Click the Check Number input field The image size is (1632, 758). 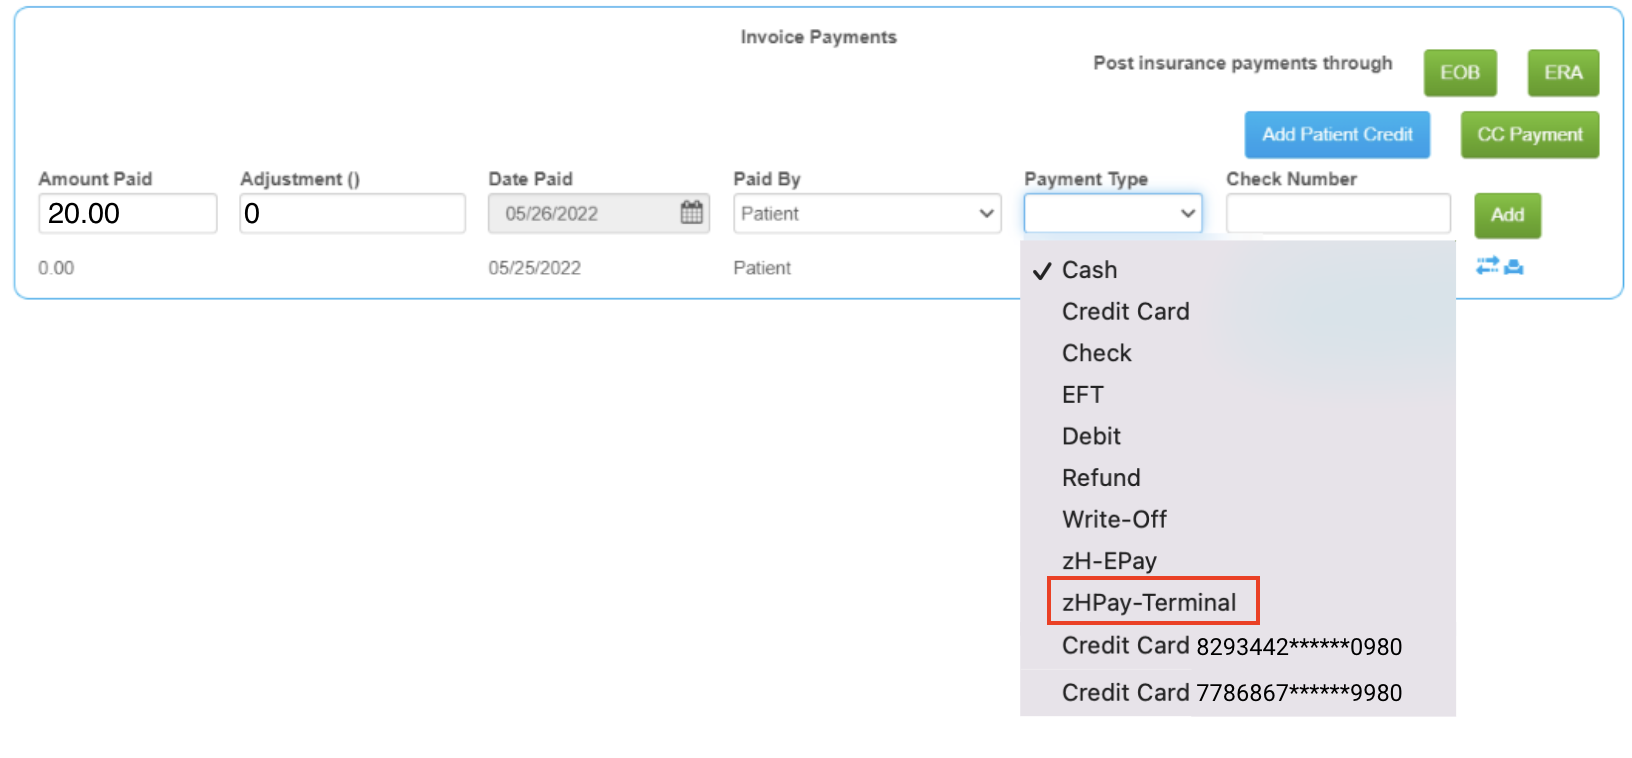pos(1338,213)
